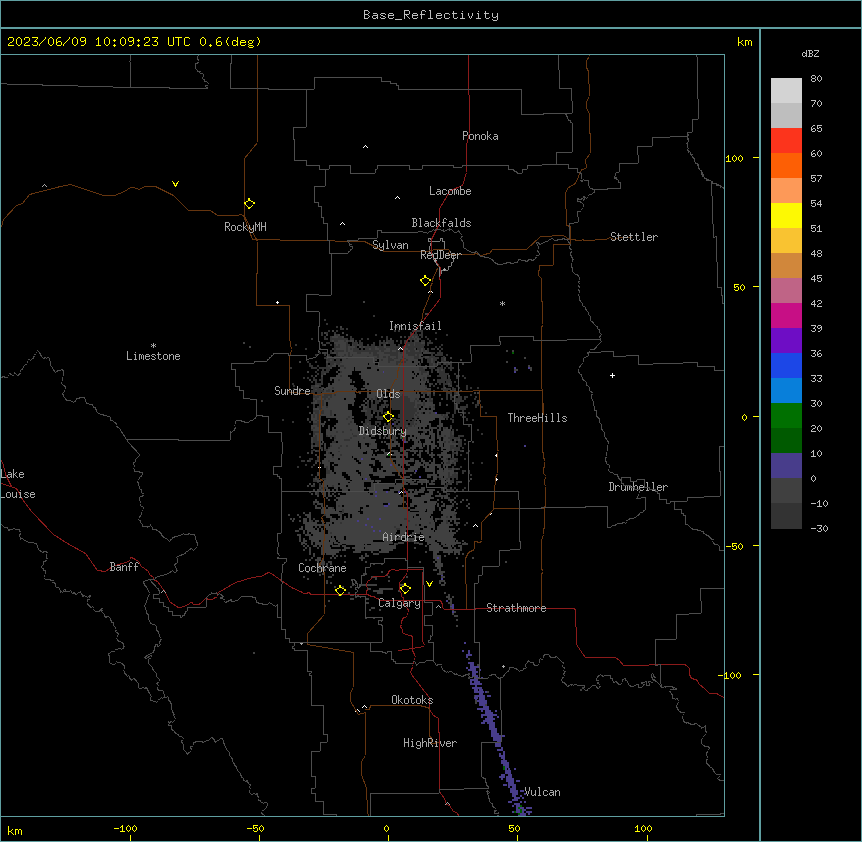The width and height of the screenshot is (862, 842).
Task: Click the Olds town label
Action: point(388,394)
